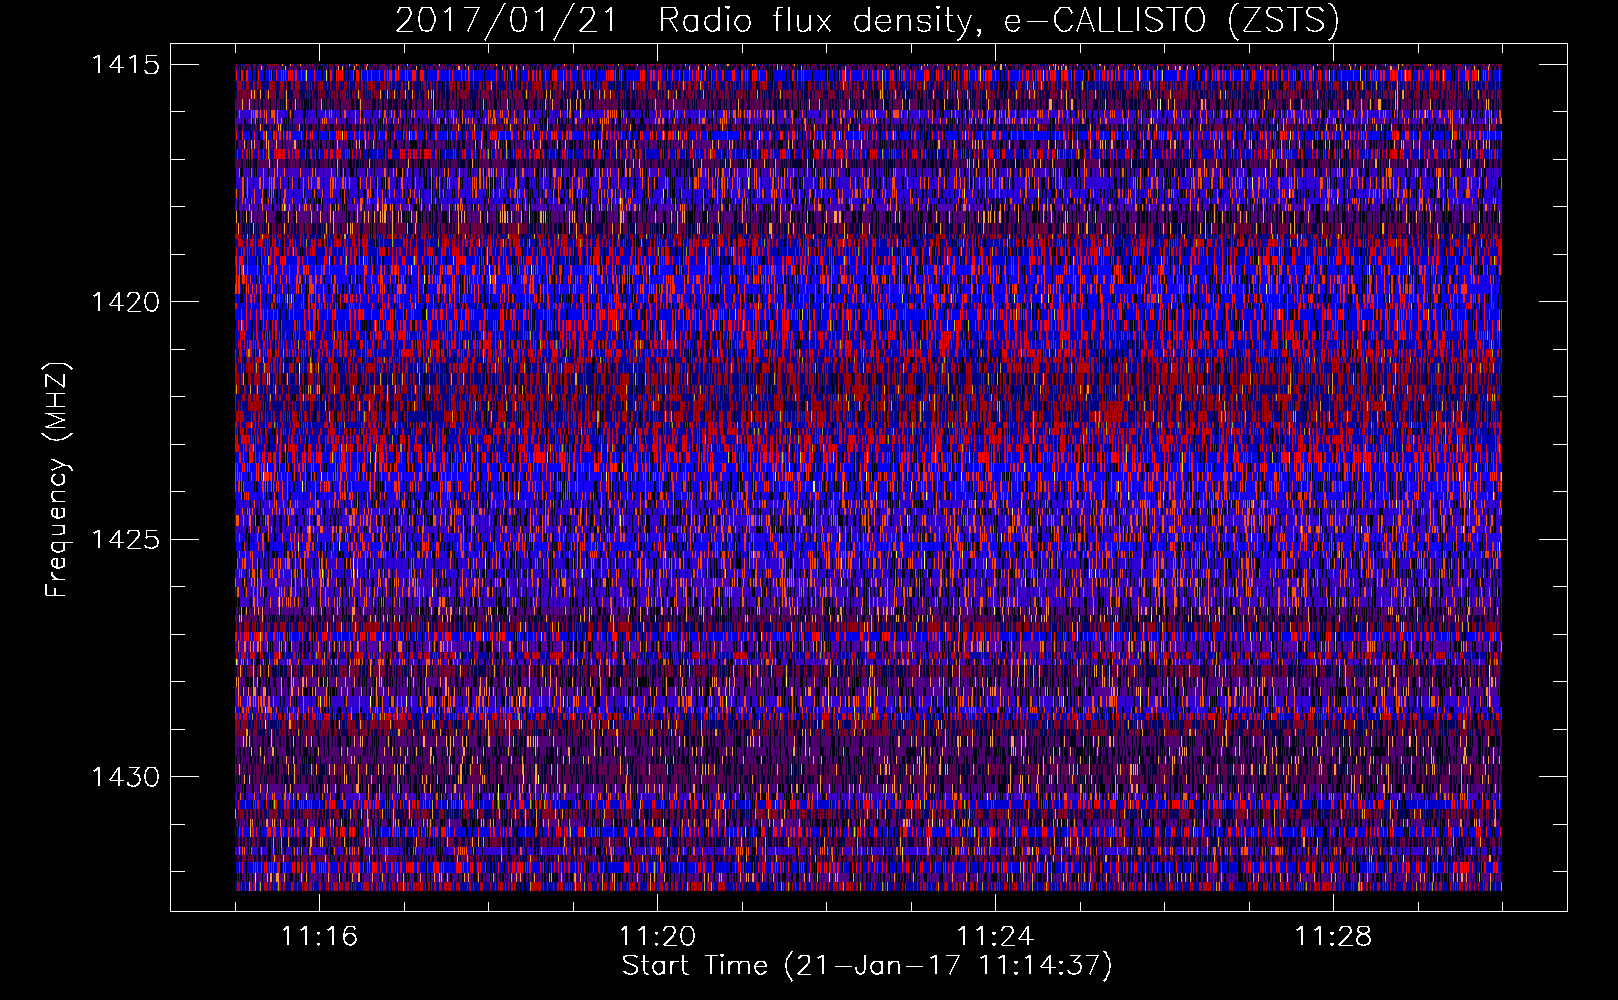Select the 1425 frequency axis label
This screenshot has height=1000, width=1618.
[x=125, y=540]
